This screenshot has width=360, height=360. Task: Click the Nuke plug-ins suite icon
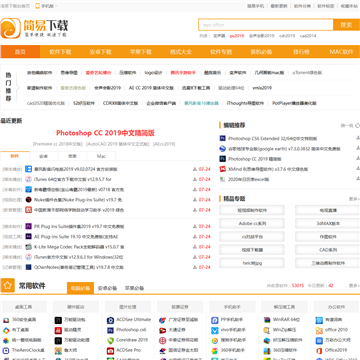click(x=29, y=200)
